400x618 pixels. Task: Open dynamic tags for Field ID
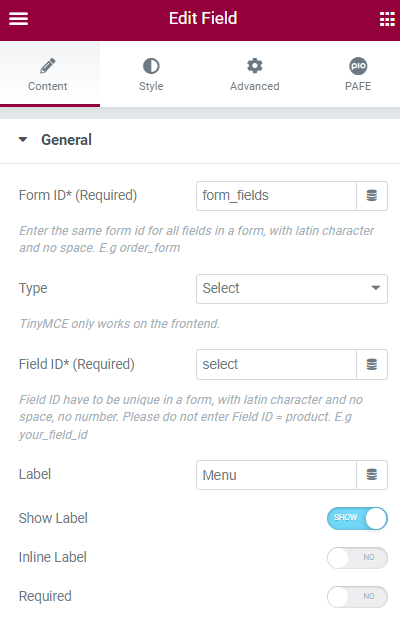coord(372,364)
